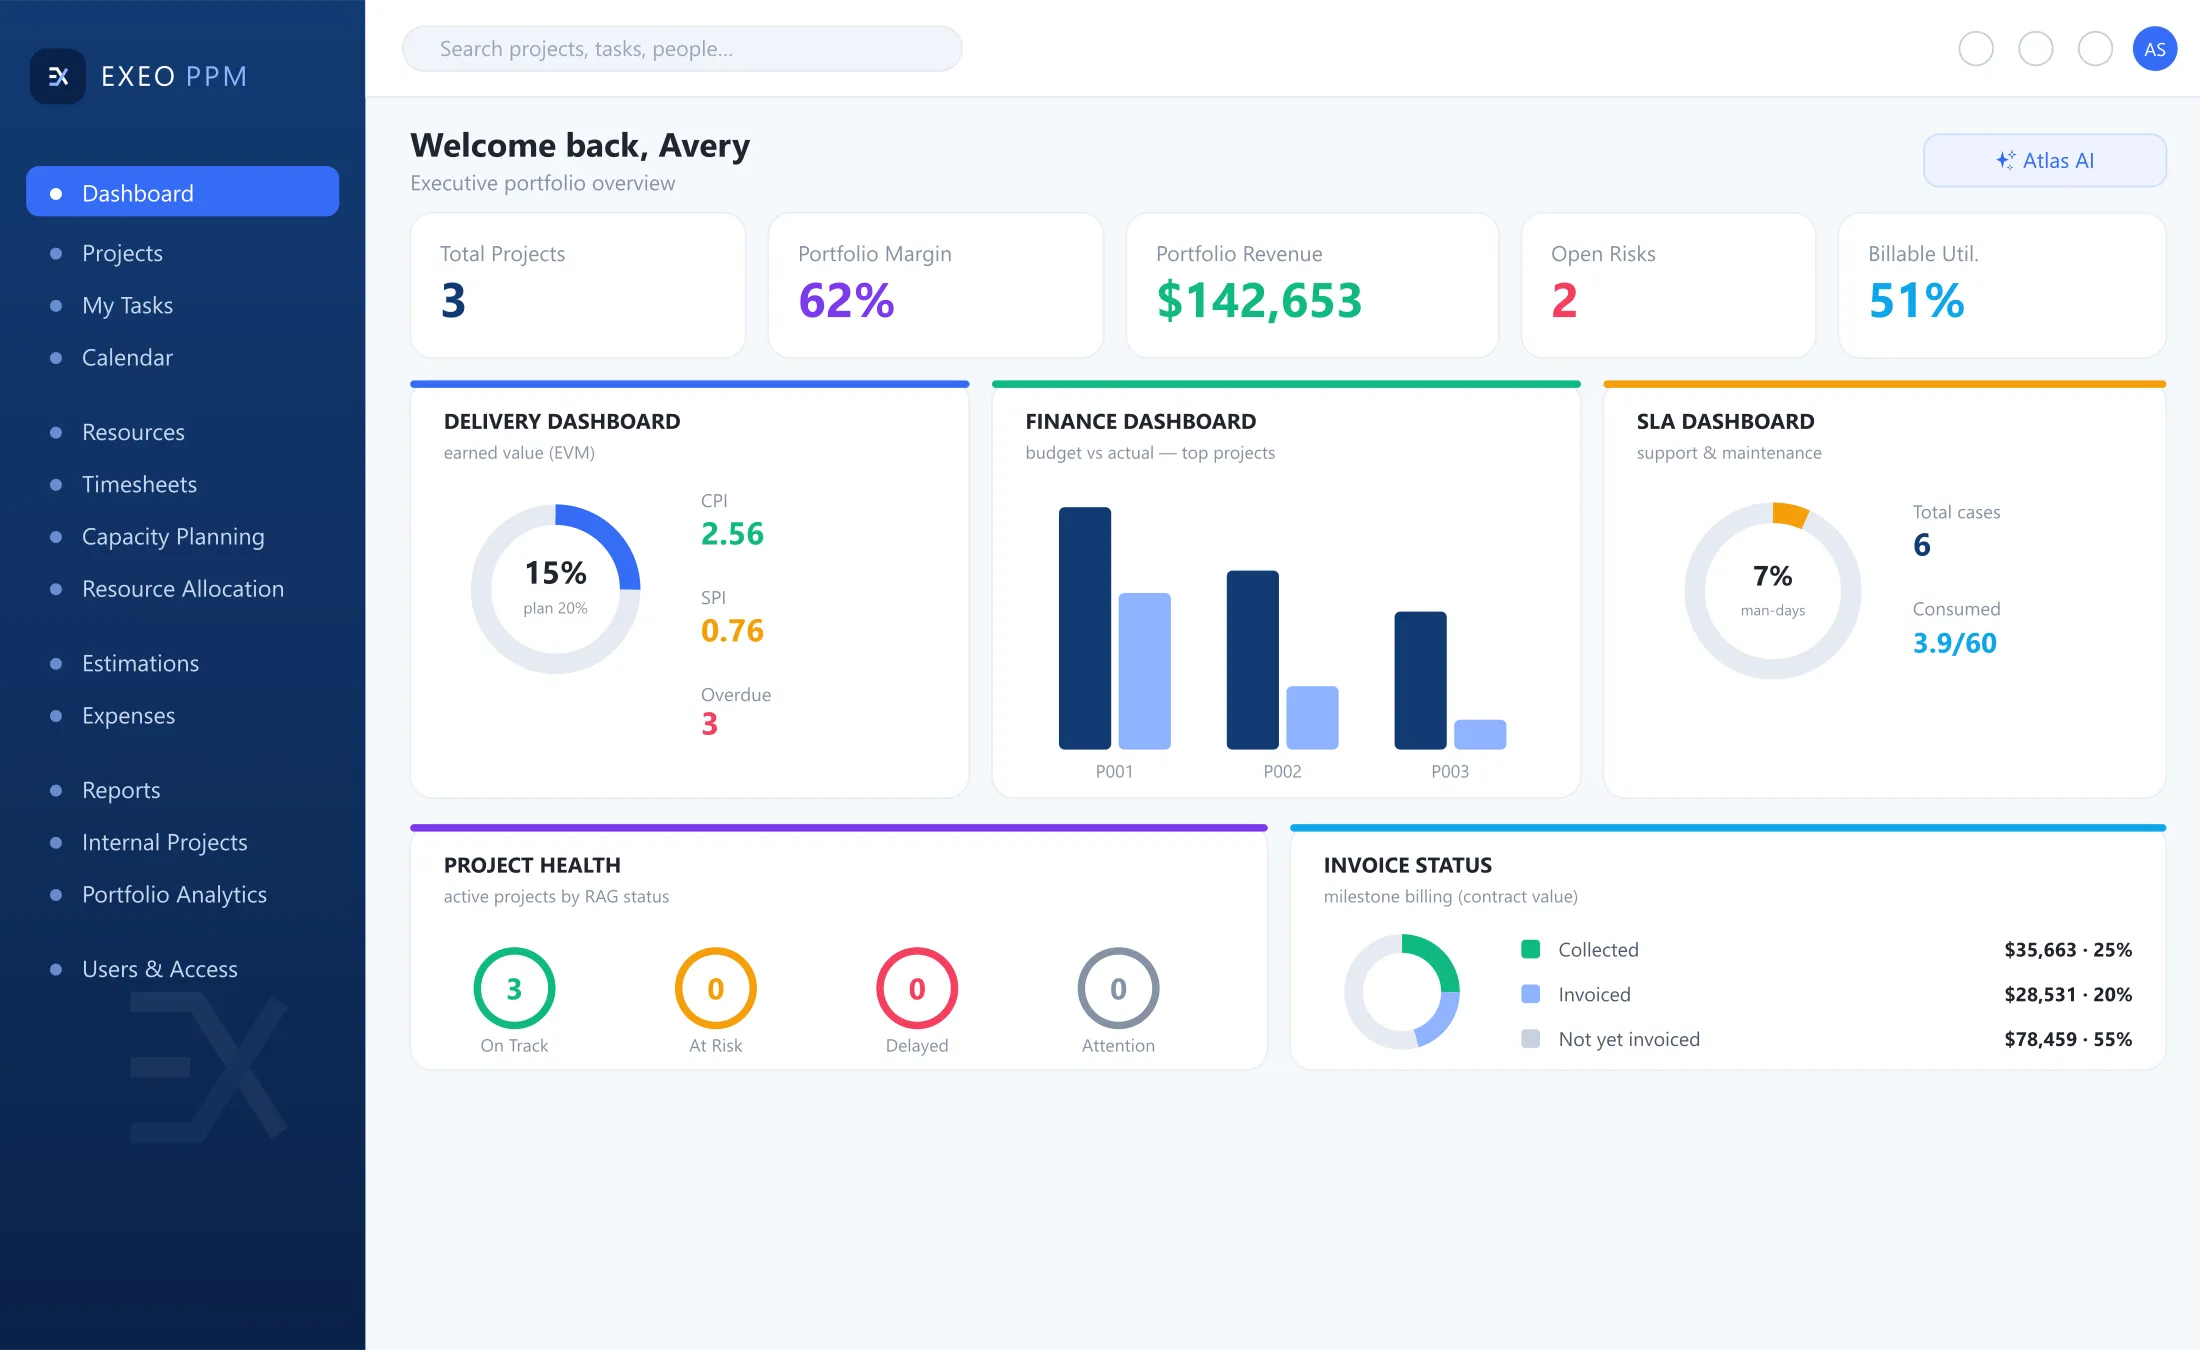
Task: Click the Consumed value 3.9/60
Action: coord(1955,643)
